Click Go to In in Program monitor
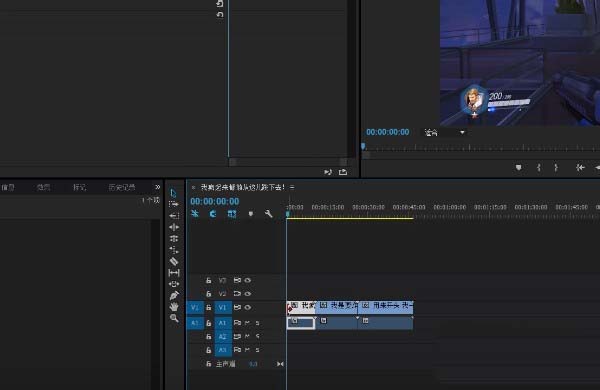The width and height of the screenshot is (600, 390). (x=580, y=168)
